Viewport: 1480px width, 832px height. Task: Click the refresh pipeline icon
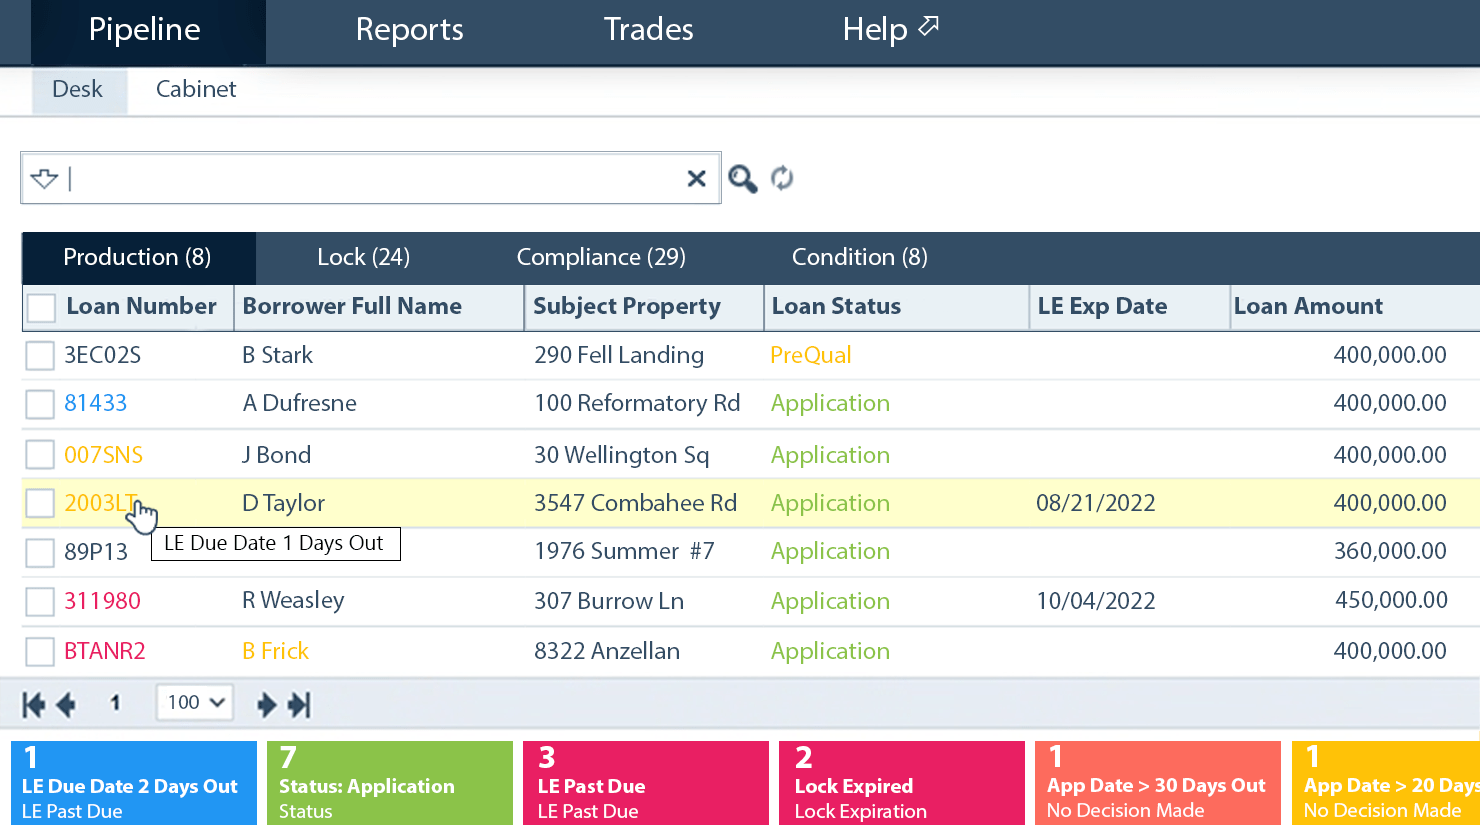coord(782,178)
